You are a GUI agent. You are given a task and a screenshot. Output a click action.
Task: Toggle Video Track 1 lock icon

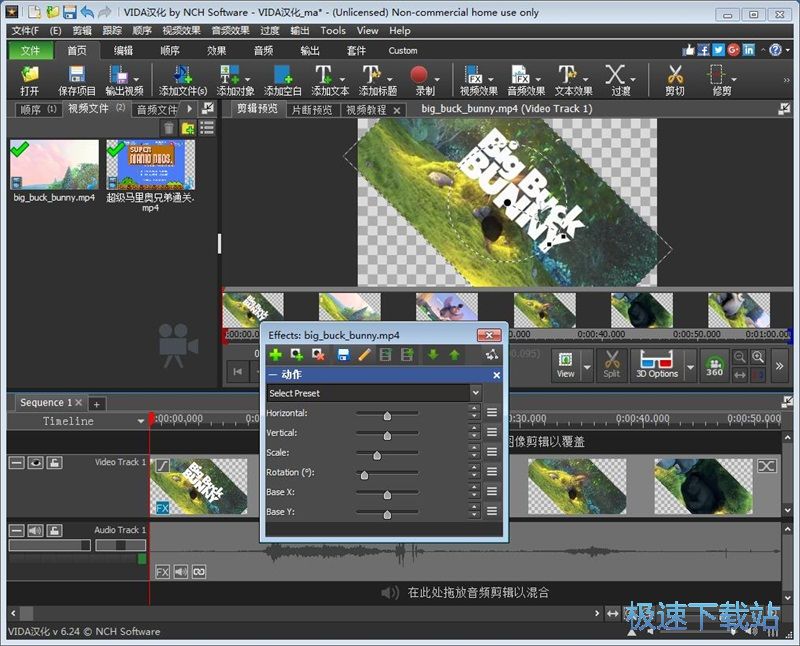click(x=55, y=463)
